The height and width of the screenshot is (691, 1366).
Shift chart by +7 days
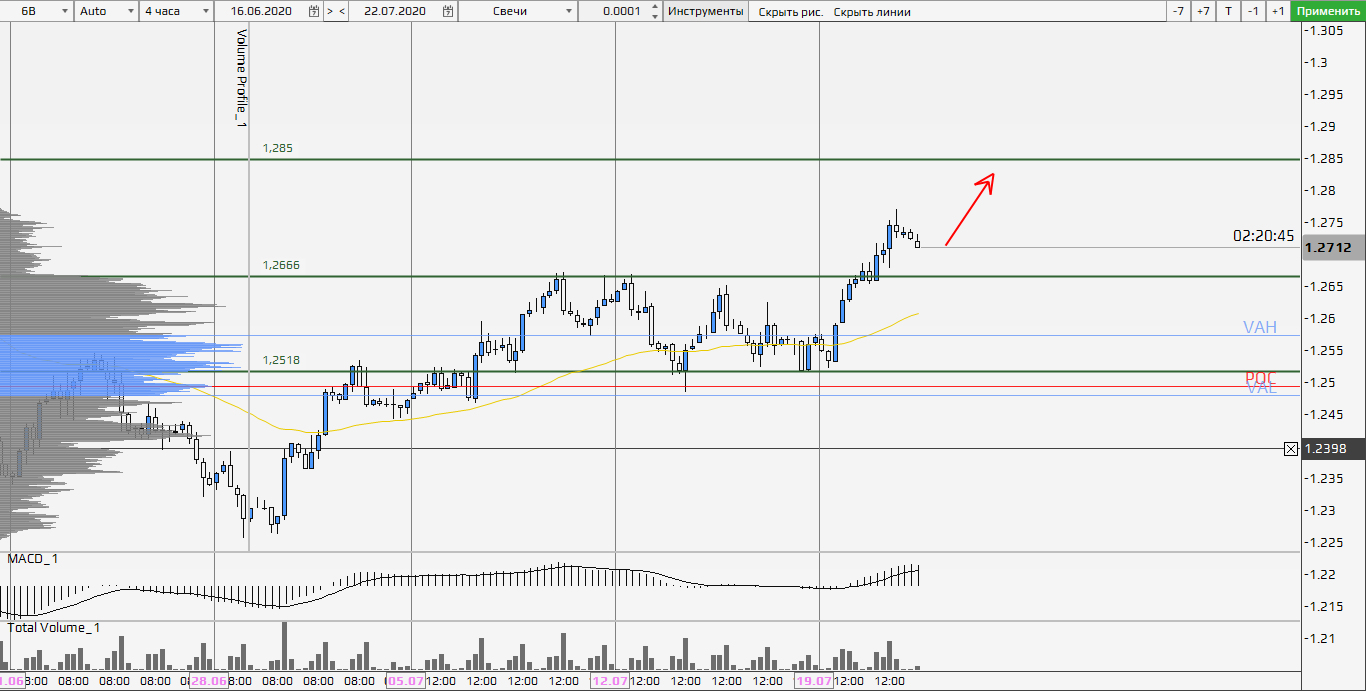[x=1203, y=11]
